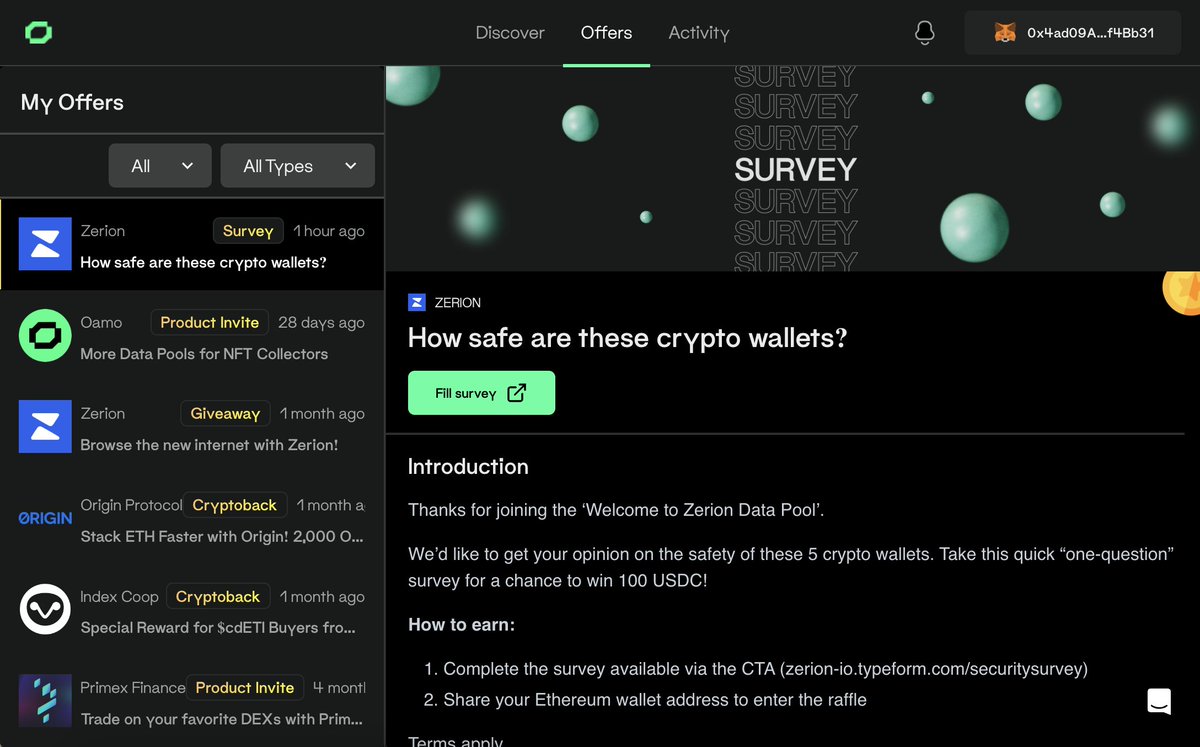The image size is (1200, 747).
Task: Click the Giveaway badge on Browse the new internet
Action: (x=225, y=413)
